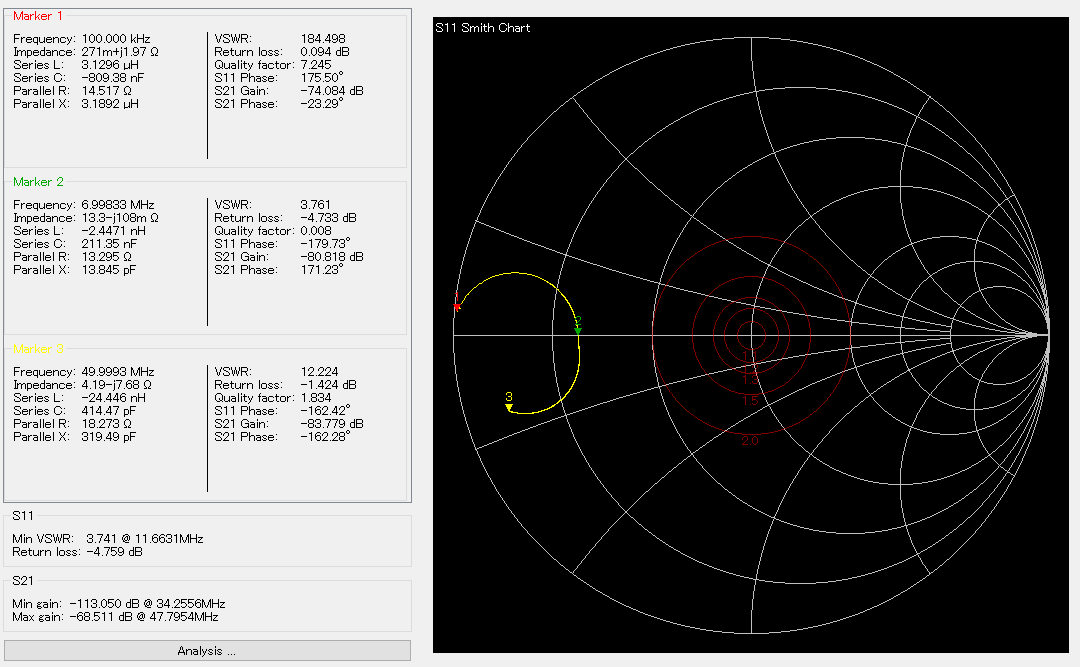This screenshot has height=667, width=1080.
Task: Click Marker 3 quality factor 1.834
Action: pyautogui.click(x=316, y=398)
